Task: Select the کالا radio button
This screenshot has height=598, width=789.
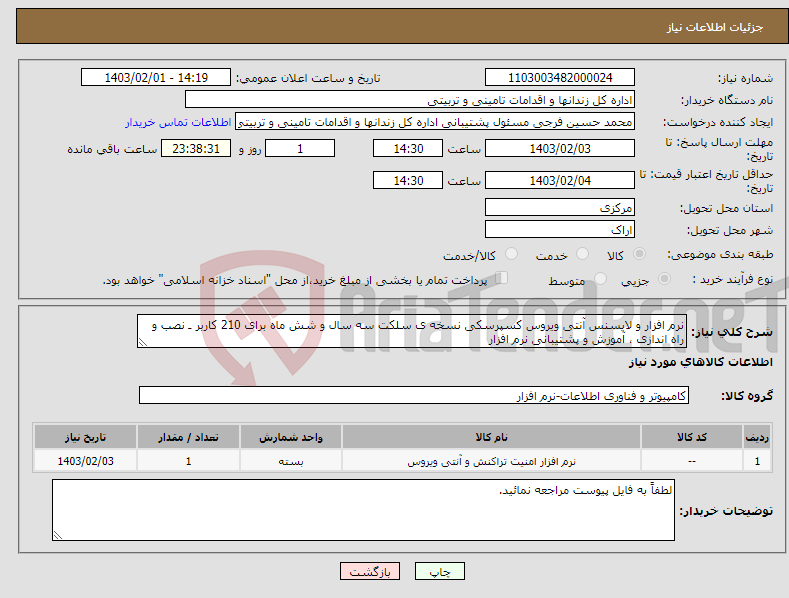Action: coord(639,254)
